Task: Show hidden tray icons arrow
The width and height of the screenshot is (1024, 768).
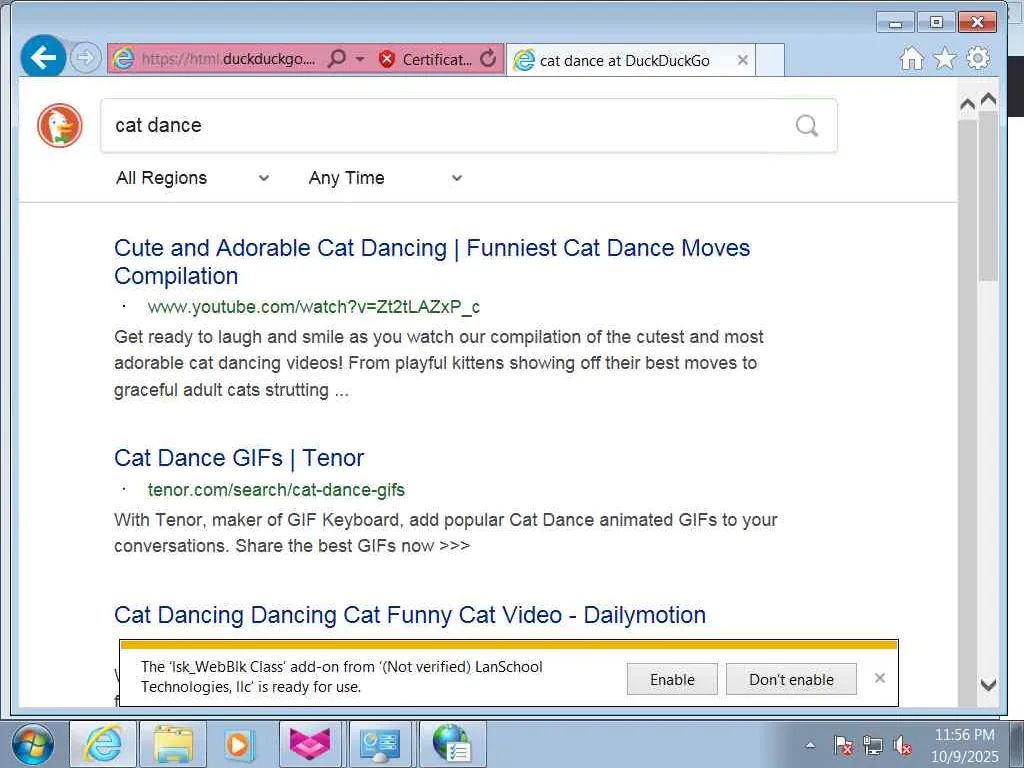Action: 810,744
